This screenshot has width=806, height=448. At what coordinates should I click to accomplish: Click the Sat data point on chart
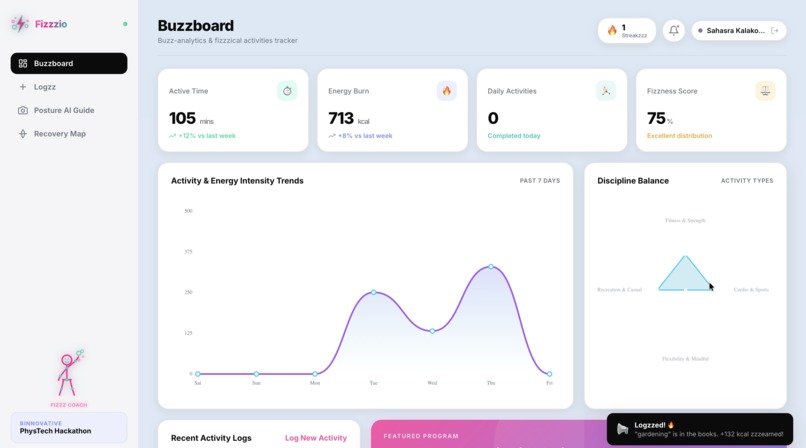(198, 374)
